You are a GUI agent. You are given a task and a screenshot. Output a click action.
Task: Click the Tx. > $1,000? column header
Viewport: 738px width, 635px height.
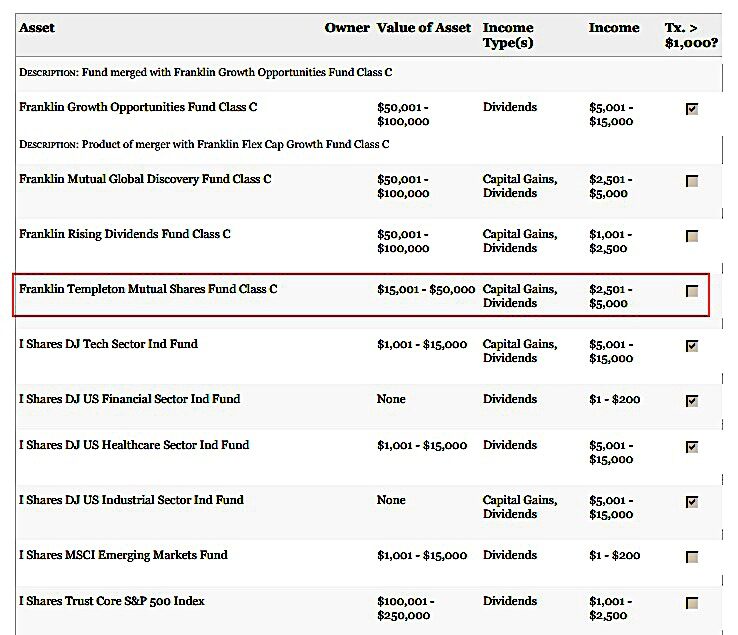691,35
